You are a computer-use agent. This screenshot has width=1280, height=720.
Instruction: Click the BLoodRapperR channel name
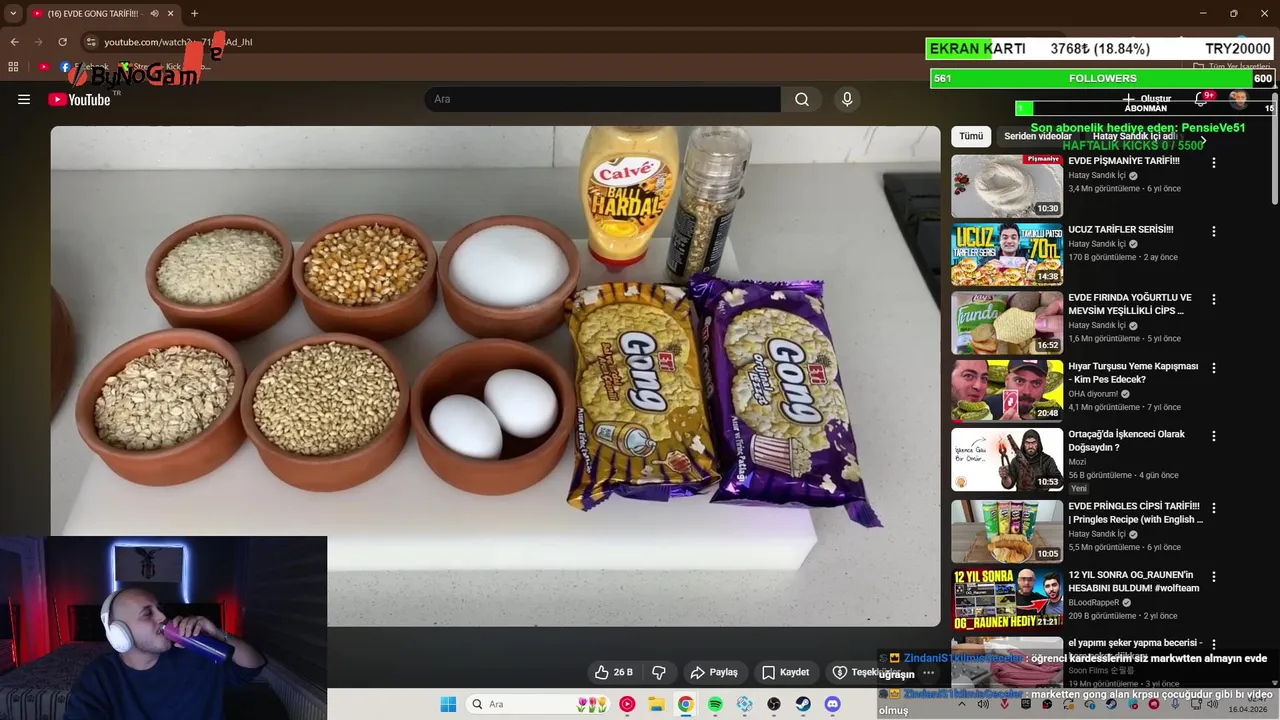coord(1095,603)
